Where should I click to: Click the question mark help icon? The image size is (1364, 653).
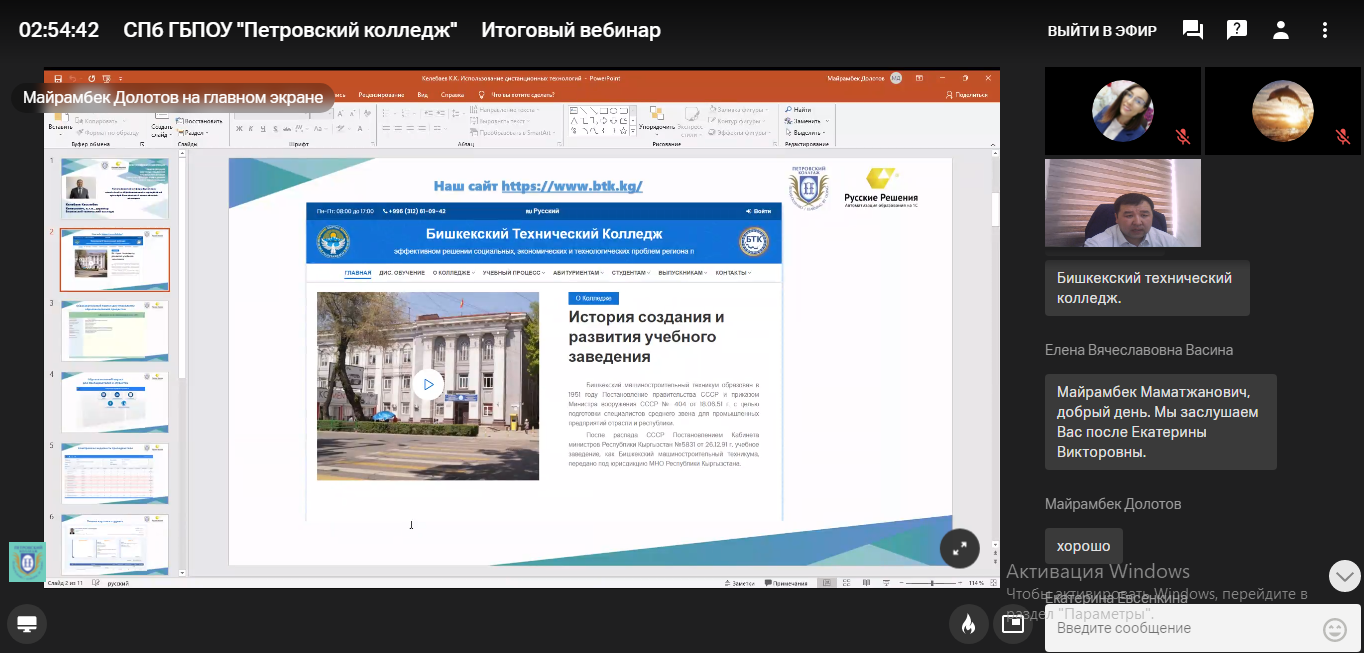point(1236,30)
